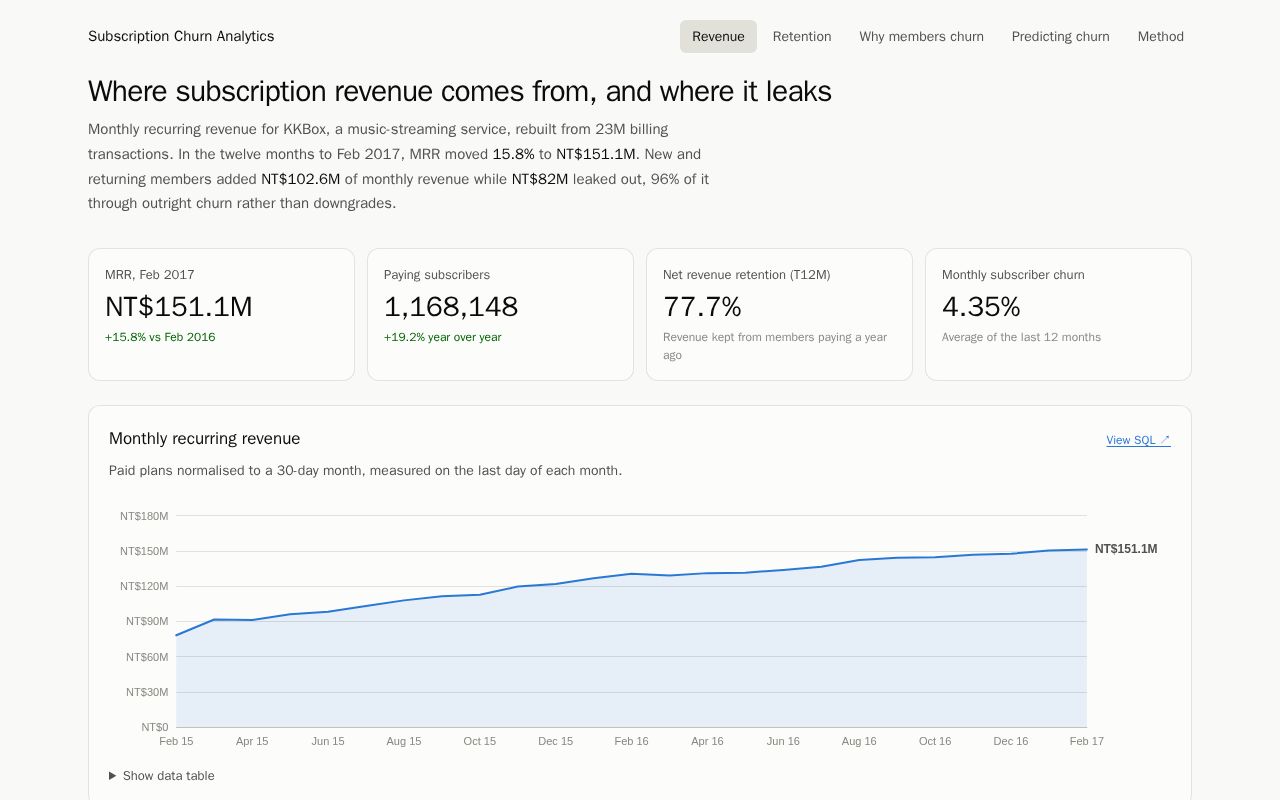Click the Net revenue retention (T12M) label
1280x800 pixels.
[747, 275]
